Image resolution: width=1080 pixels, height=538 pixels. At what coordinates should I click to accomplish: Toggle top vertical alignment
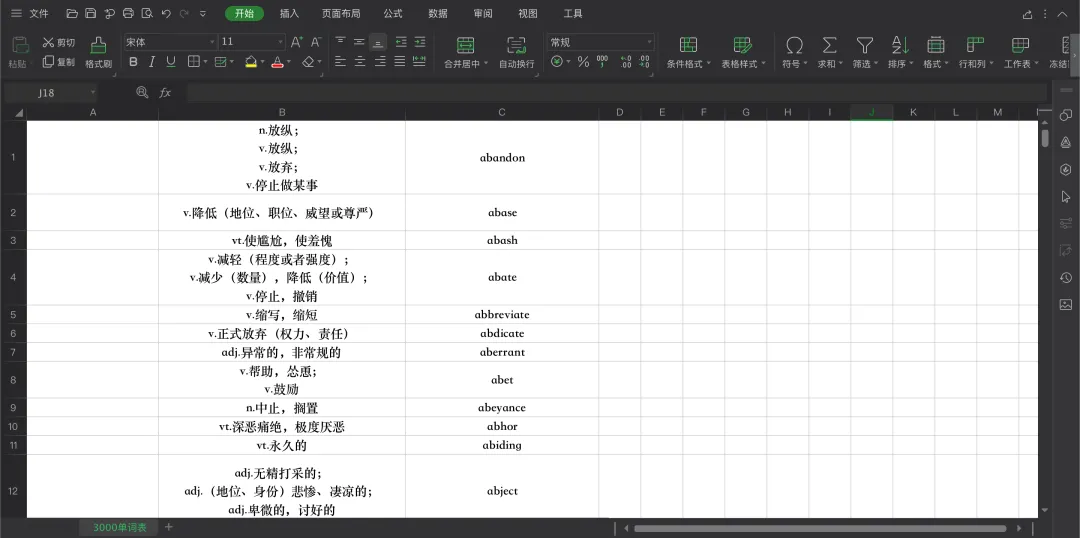coord(340,42)
